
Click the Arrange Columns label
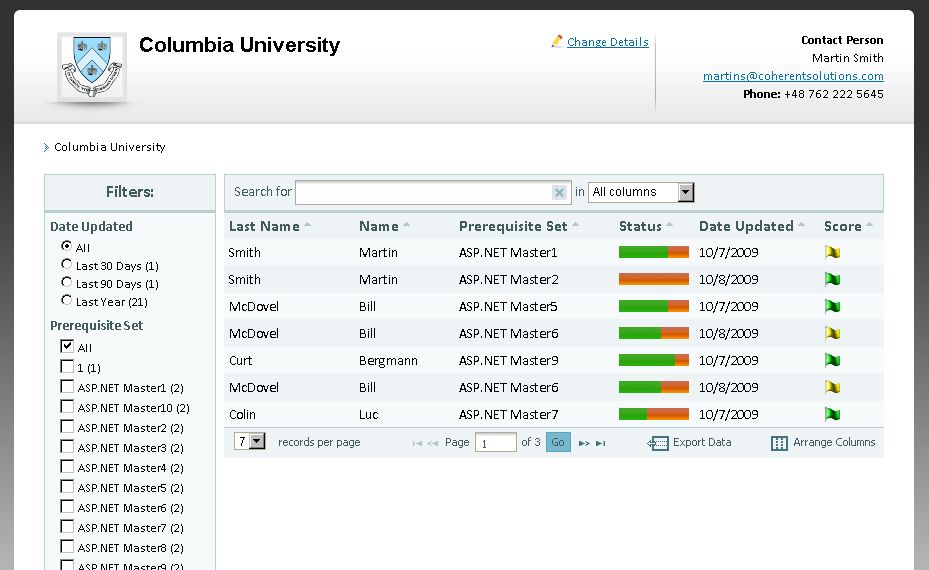point(834,443)
